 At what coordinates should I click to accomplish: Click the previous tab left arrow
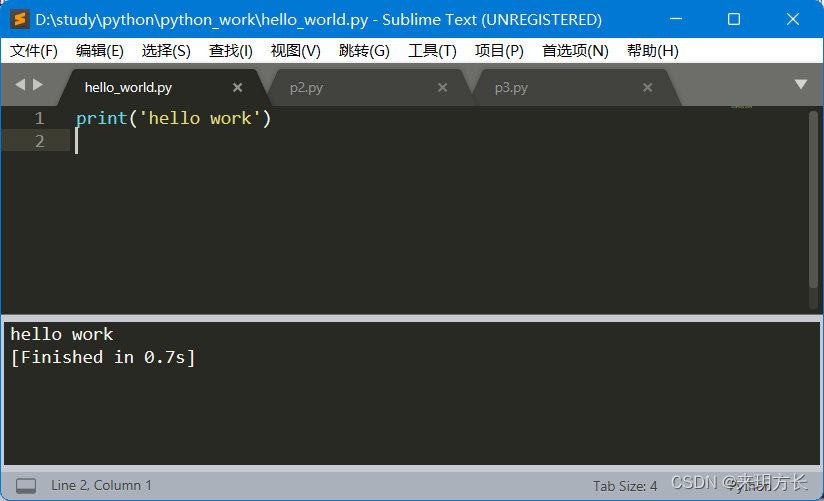pos(20,84)
